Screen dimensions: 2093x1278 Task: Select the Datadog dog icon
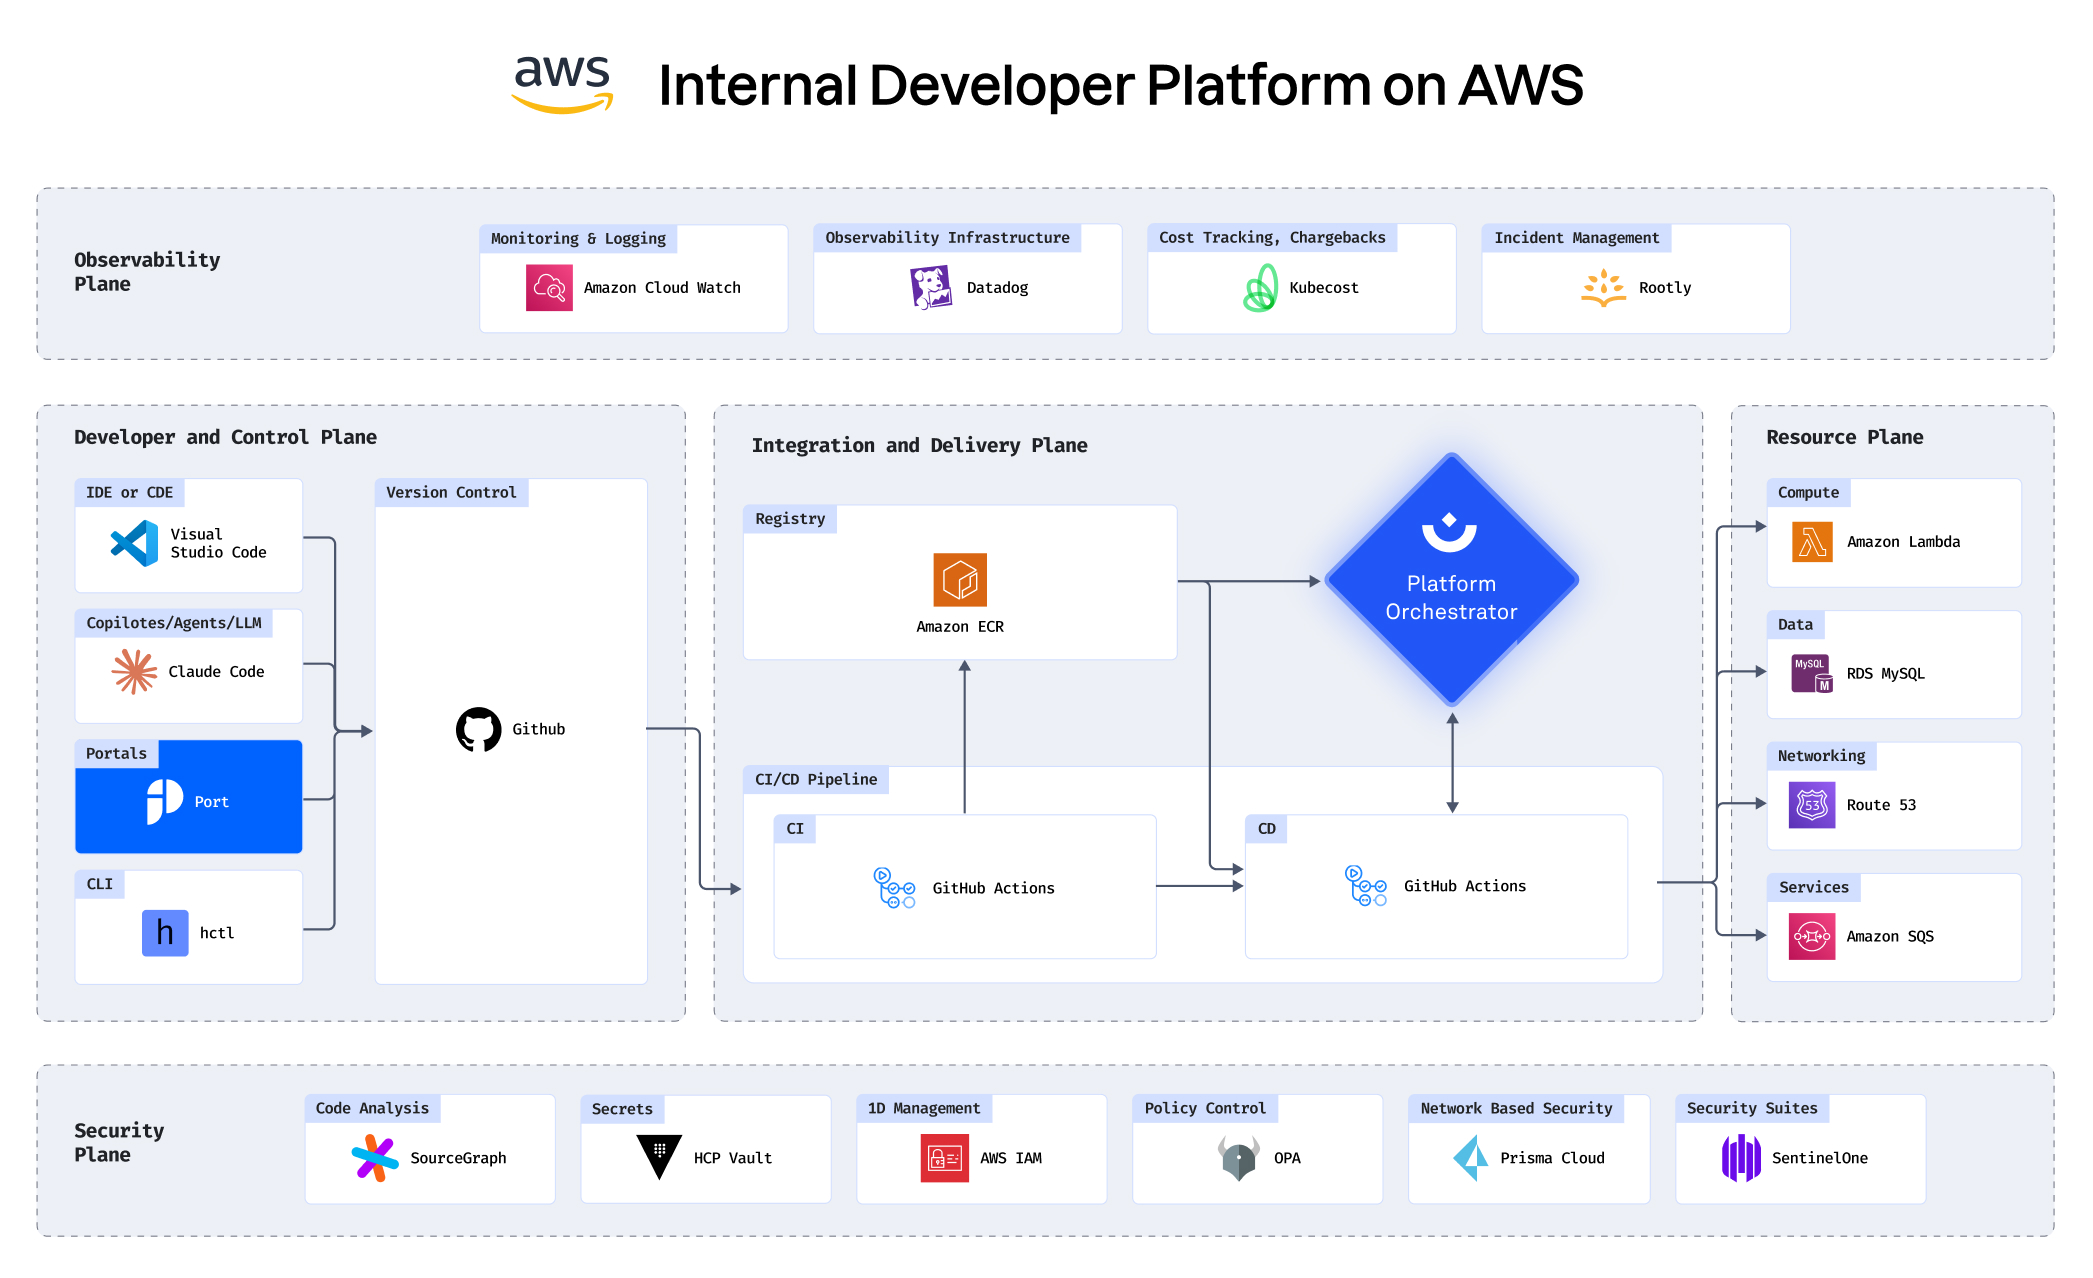[x=931, y=288]
